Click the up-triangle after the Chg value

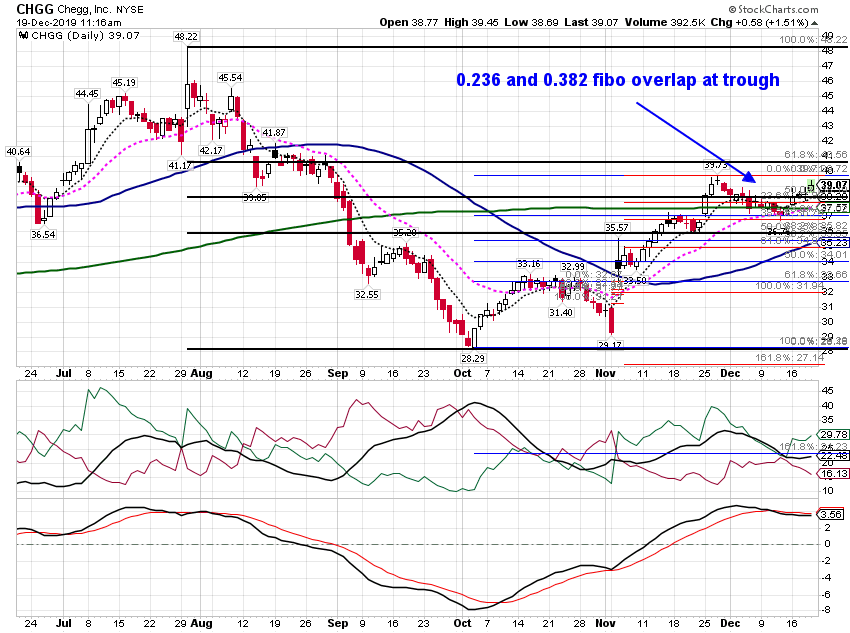coord(814,23)
